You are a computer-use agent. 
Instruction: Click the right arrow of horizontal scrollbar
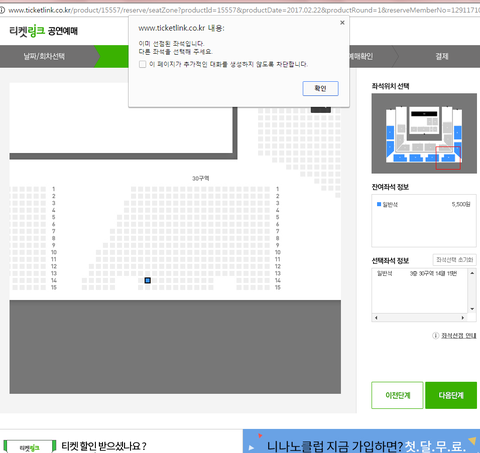(x=463, y=318)
